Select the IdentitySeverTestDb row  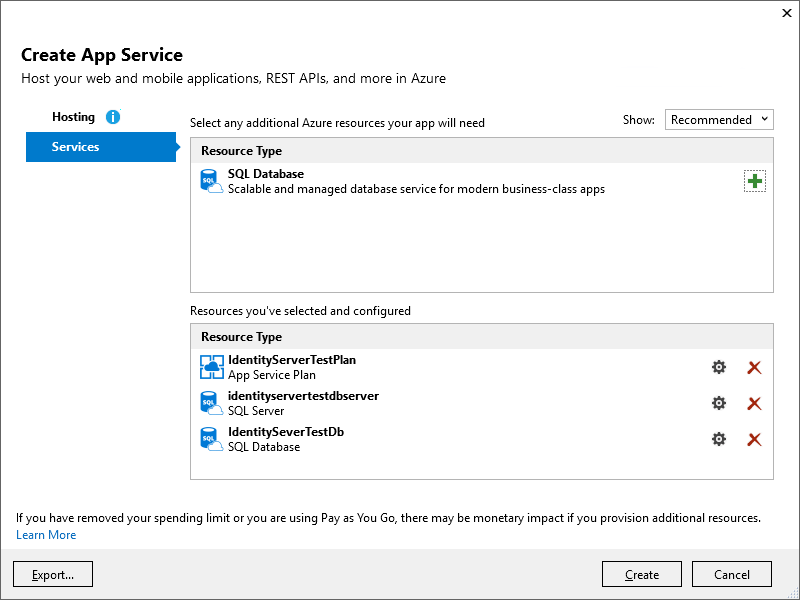tap(482, 439)
